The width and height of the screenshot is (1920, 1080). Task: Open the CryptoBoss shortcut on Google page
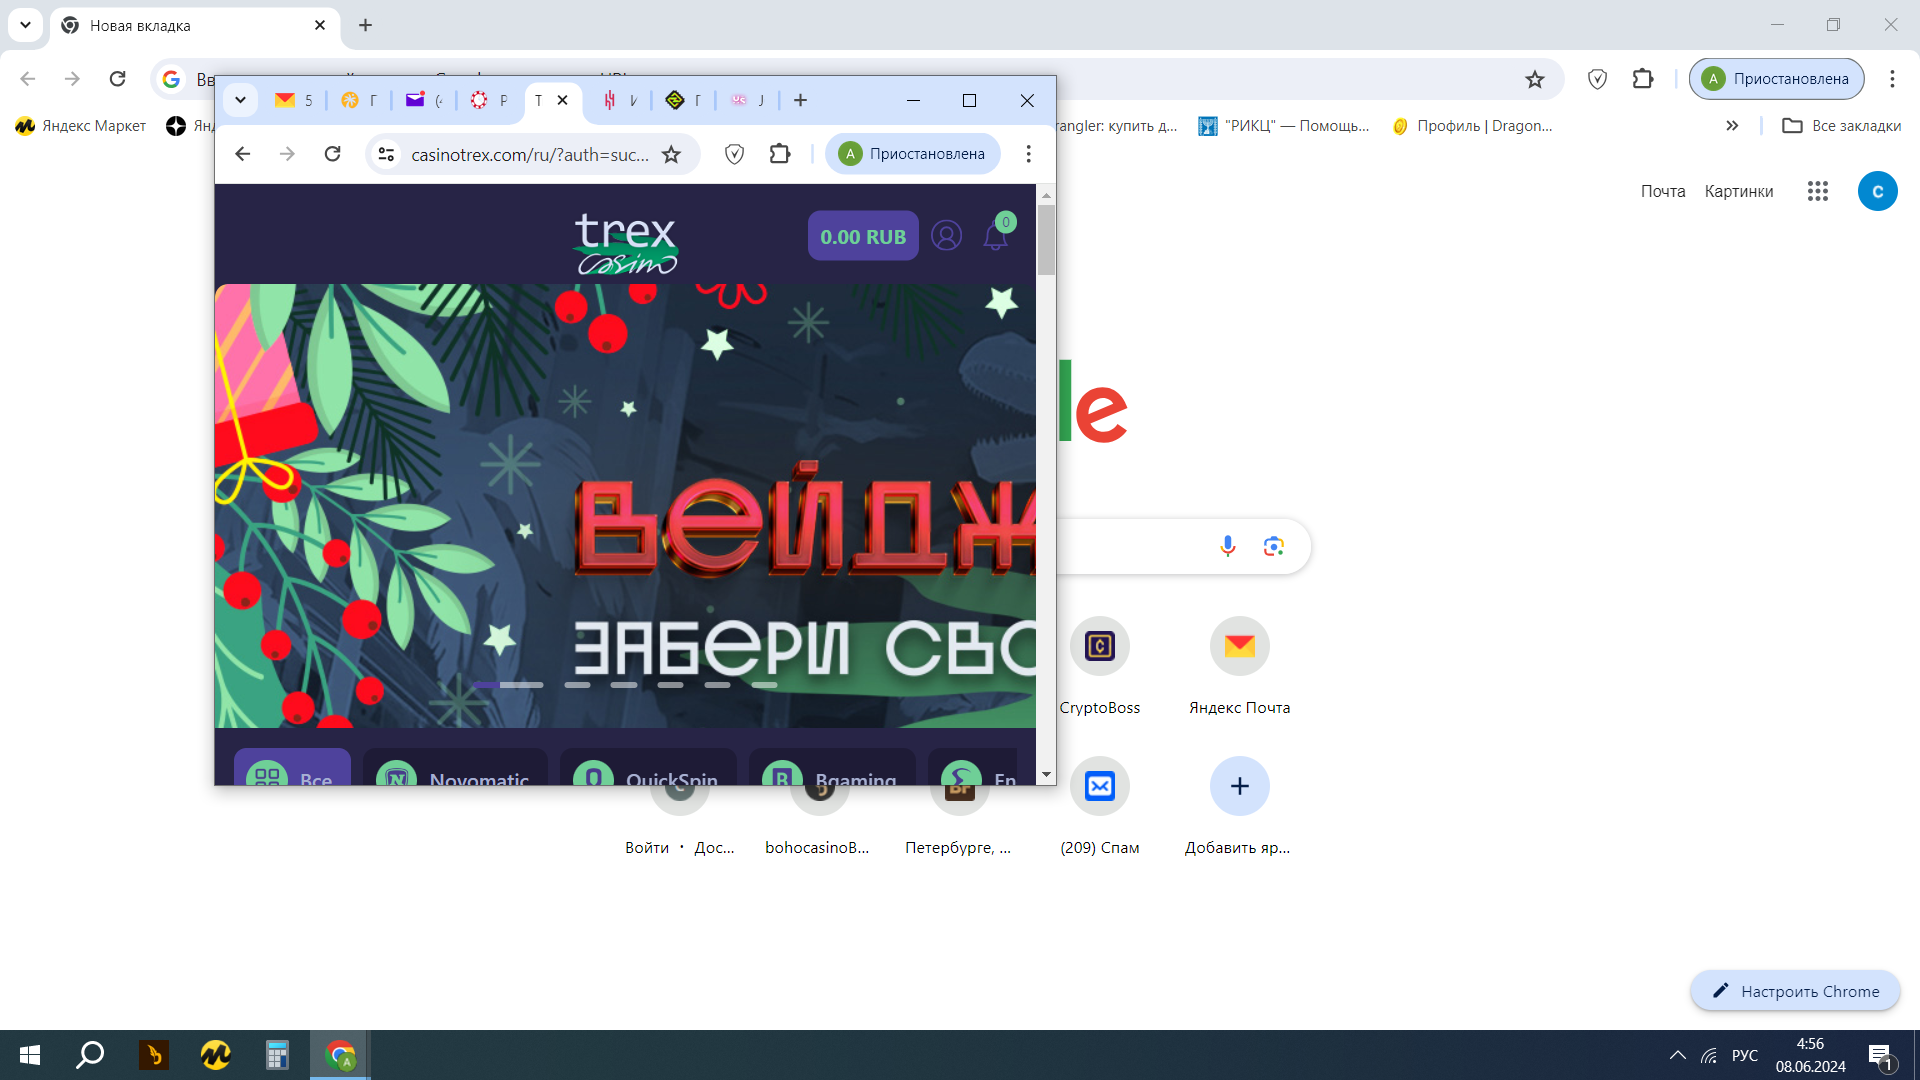[1099, 646]
